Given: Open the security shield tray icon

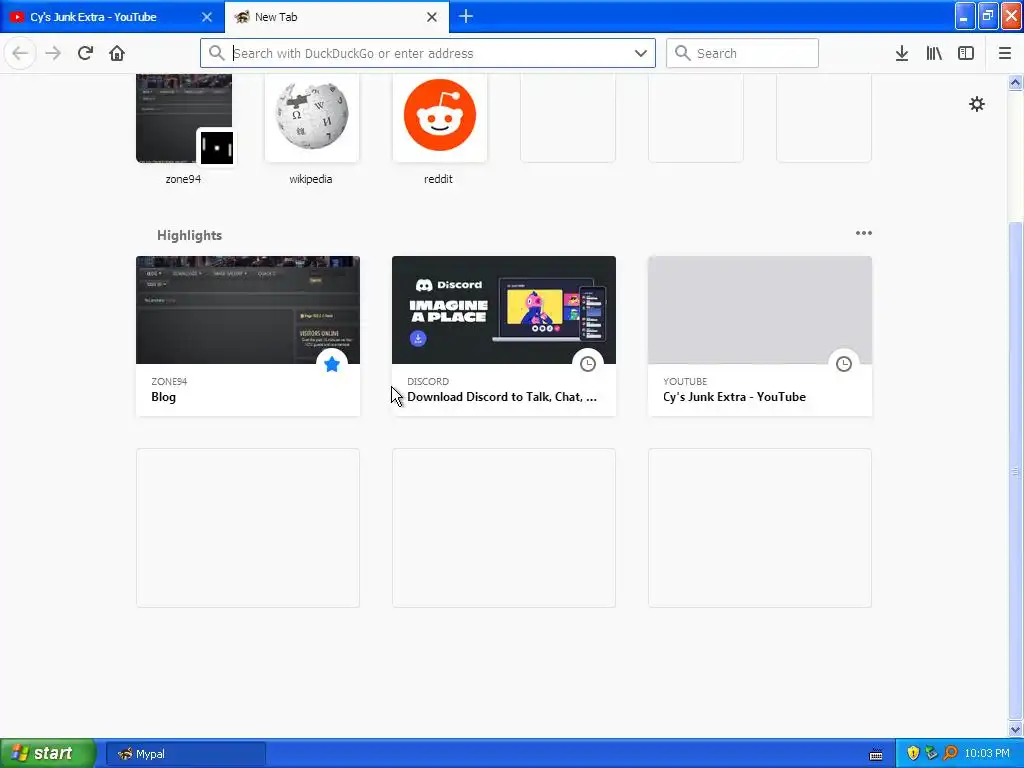Looking at the screenshot, I should [x=913, y=753].
